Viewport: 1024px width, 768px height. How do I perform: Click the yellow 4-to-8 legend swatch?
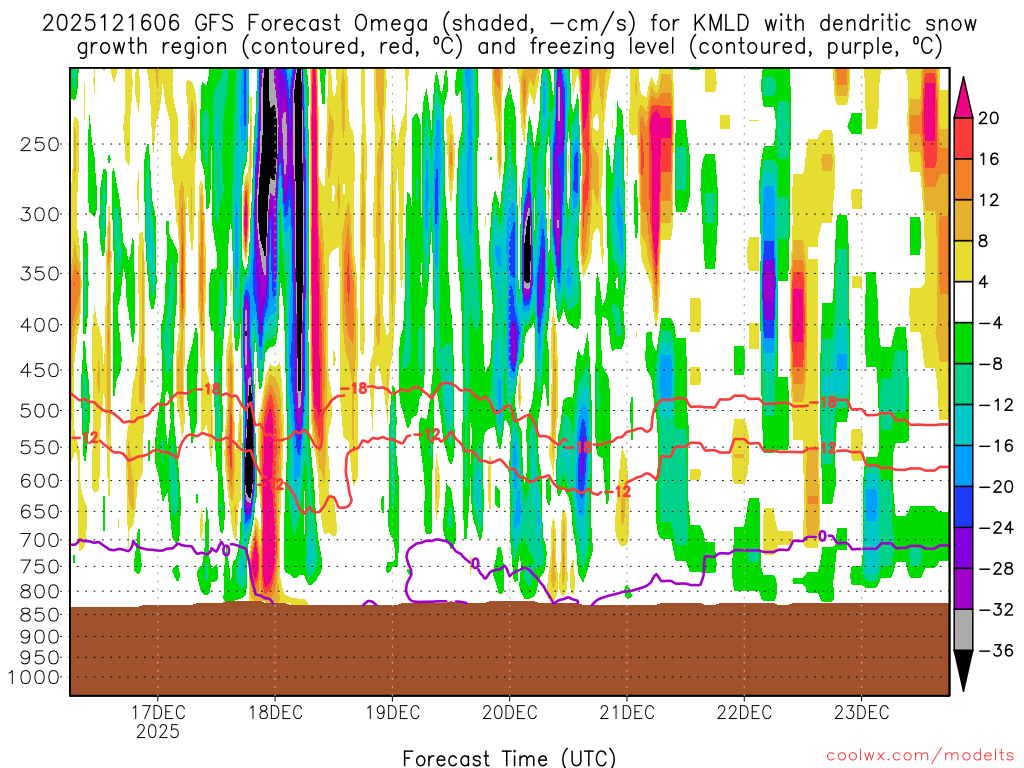(x=963, y=261)
